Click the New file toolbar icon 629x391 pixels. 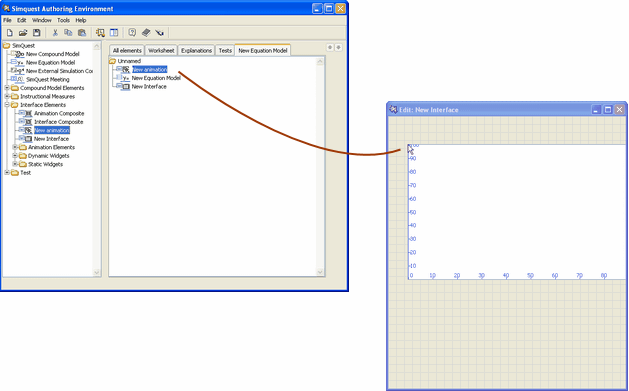tap(10, 32)
